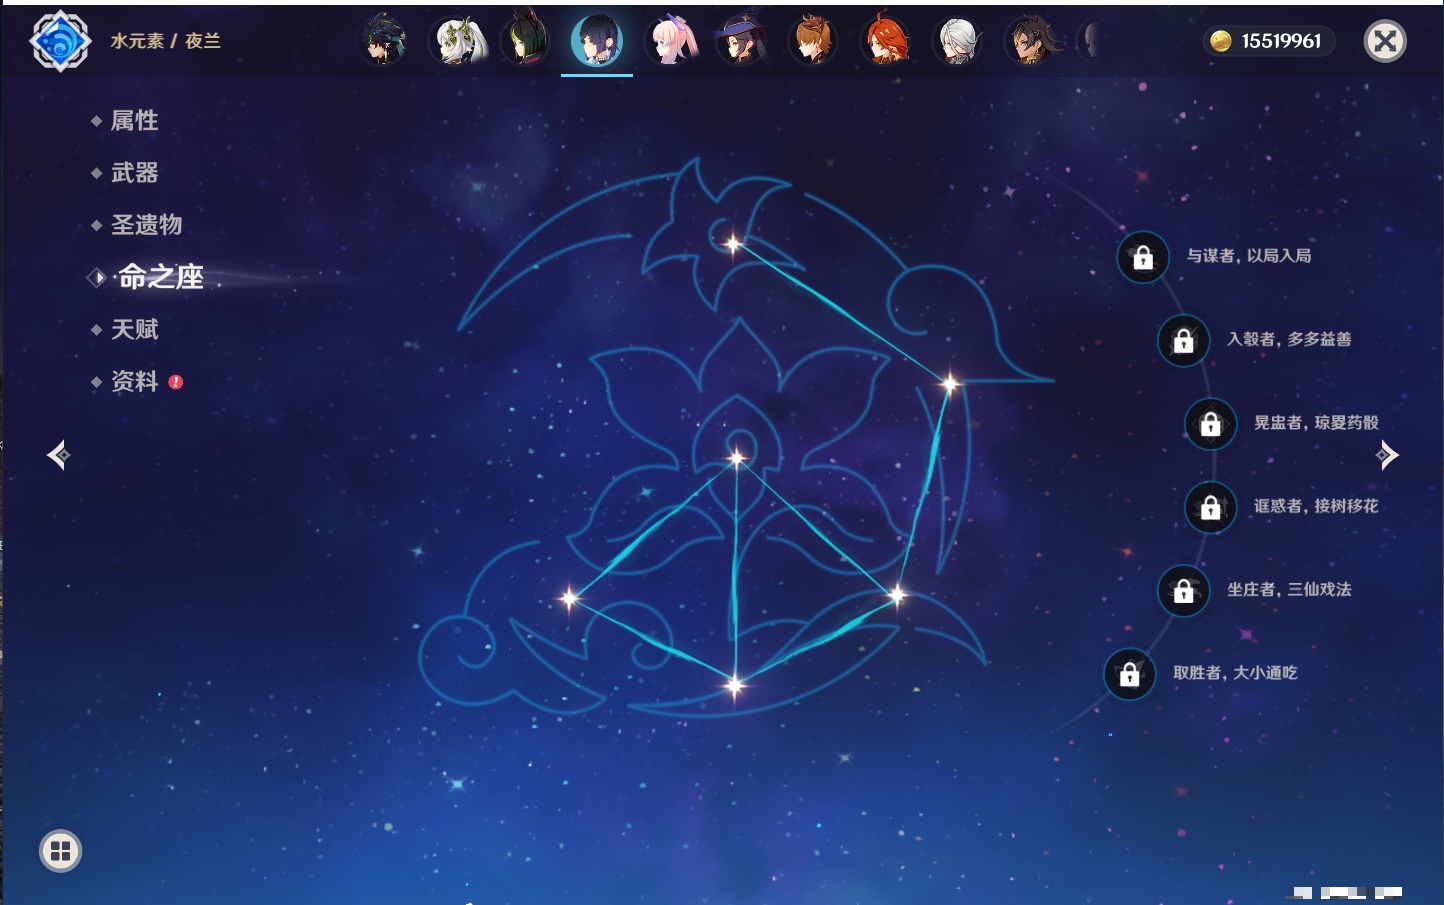
Task: Click the constellation name 与谋者, 以局入局
Action: [1249, 256]
